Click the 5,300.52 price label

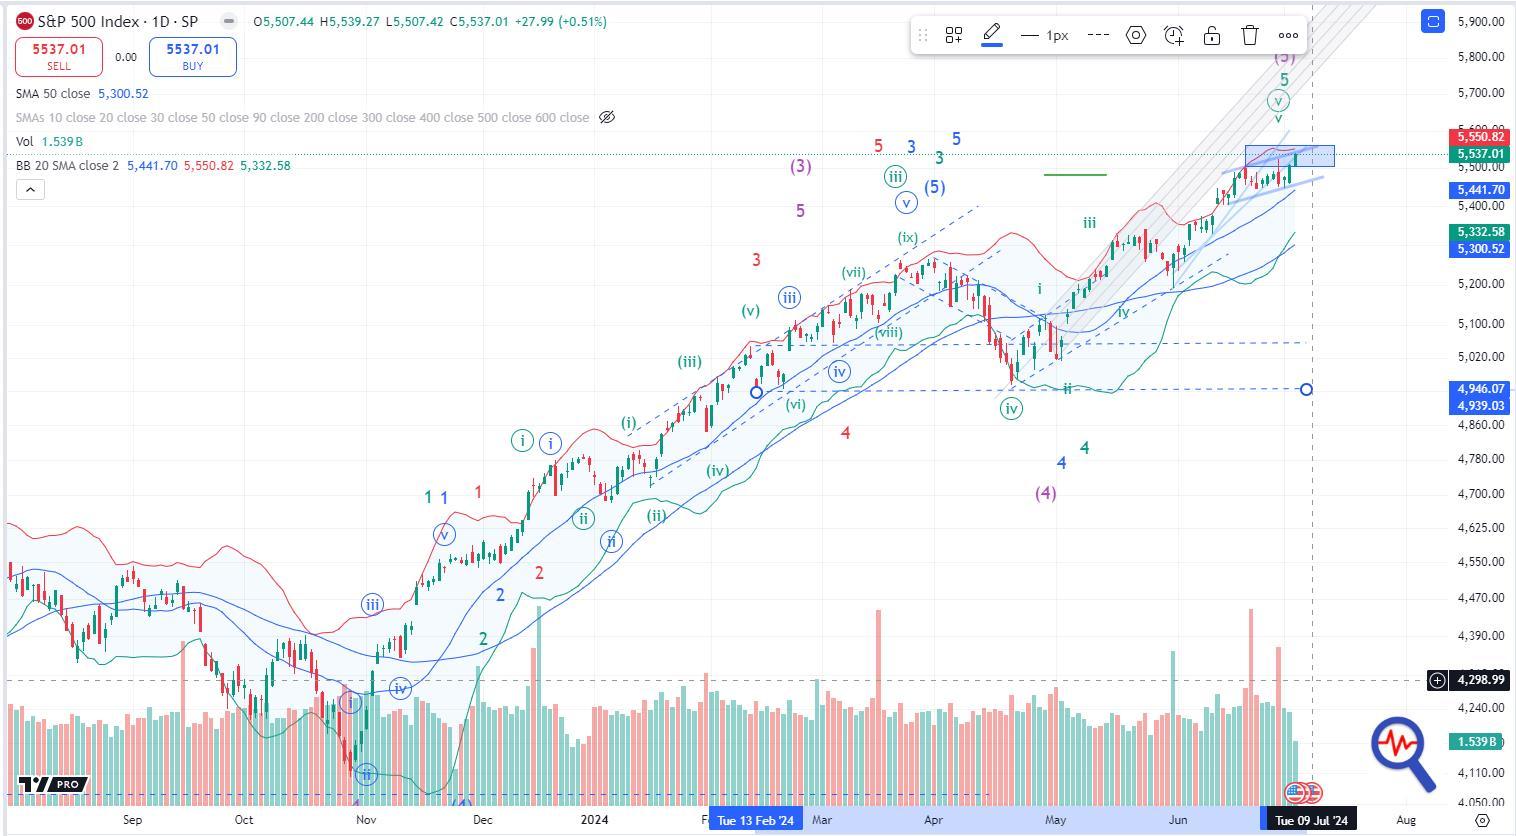(x=1481, y=249)
